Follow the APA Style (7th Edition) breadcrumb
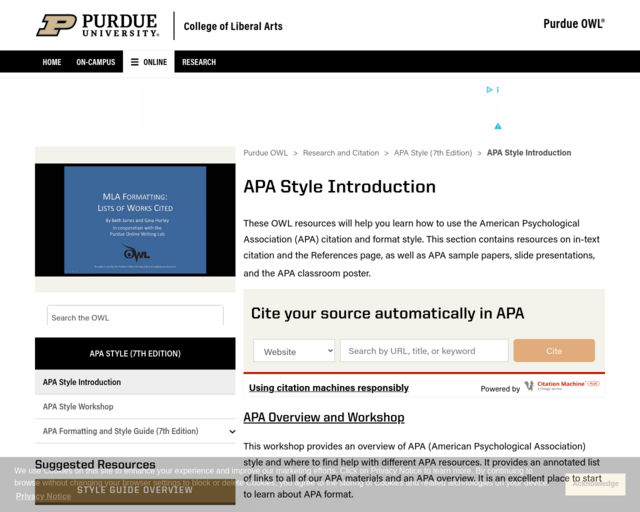This screenshot has width=640, height=512. click(433, 153)
